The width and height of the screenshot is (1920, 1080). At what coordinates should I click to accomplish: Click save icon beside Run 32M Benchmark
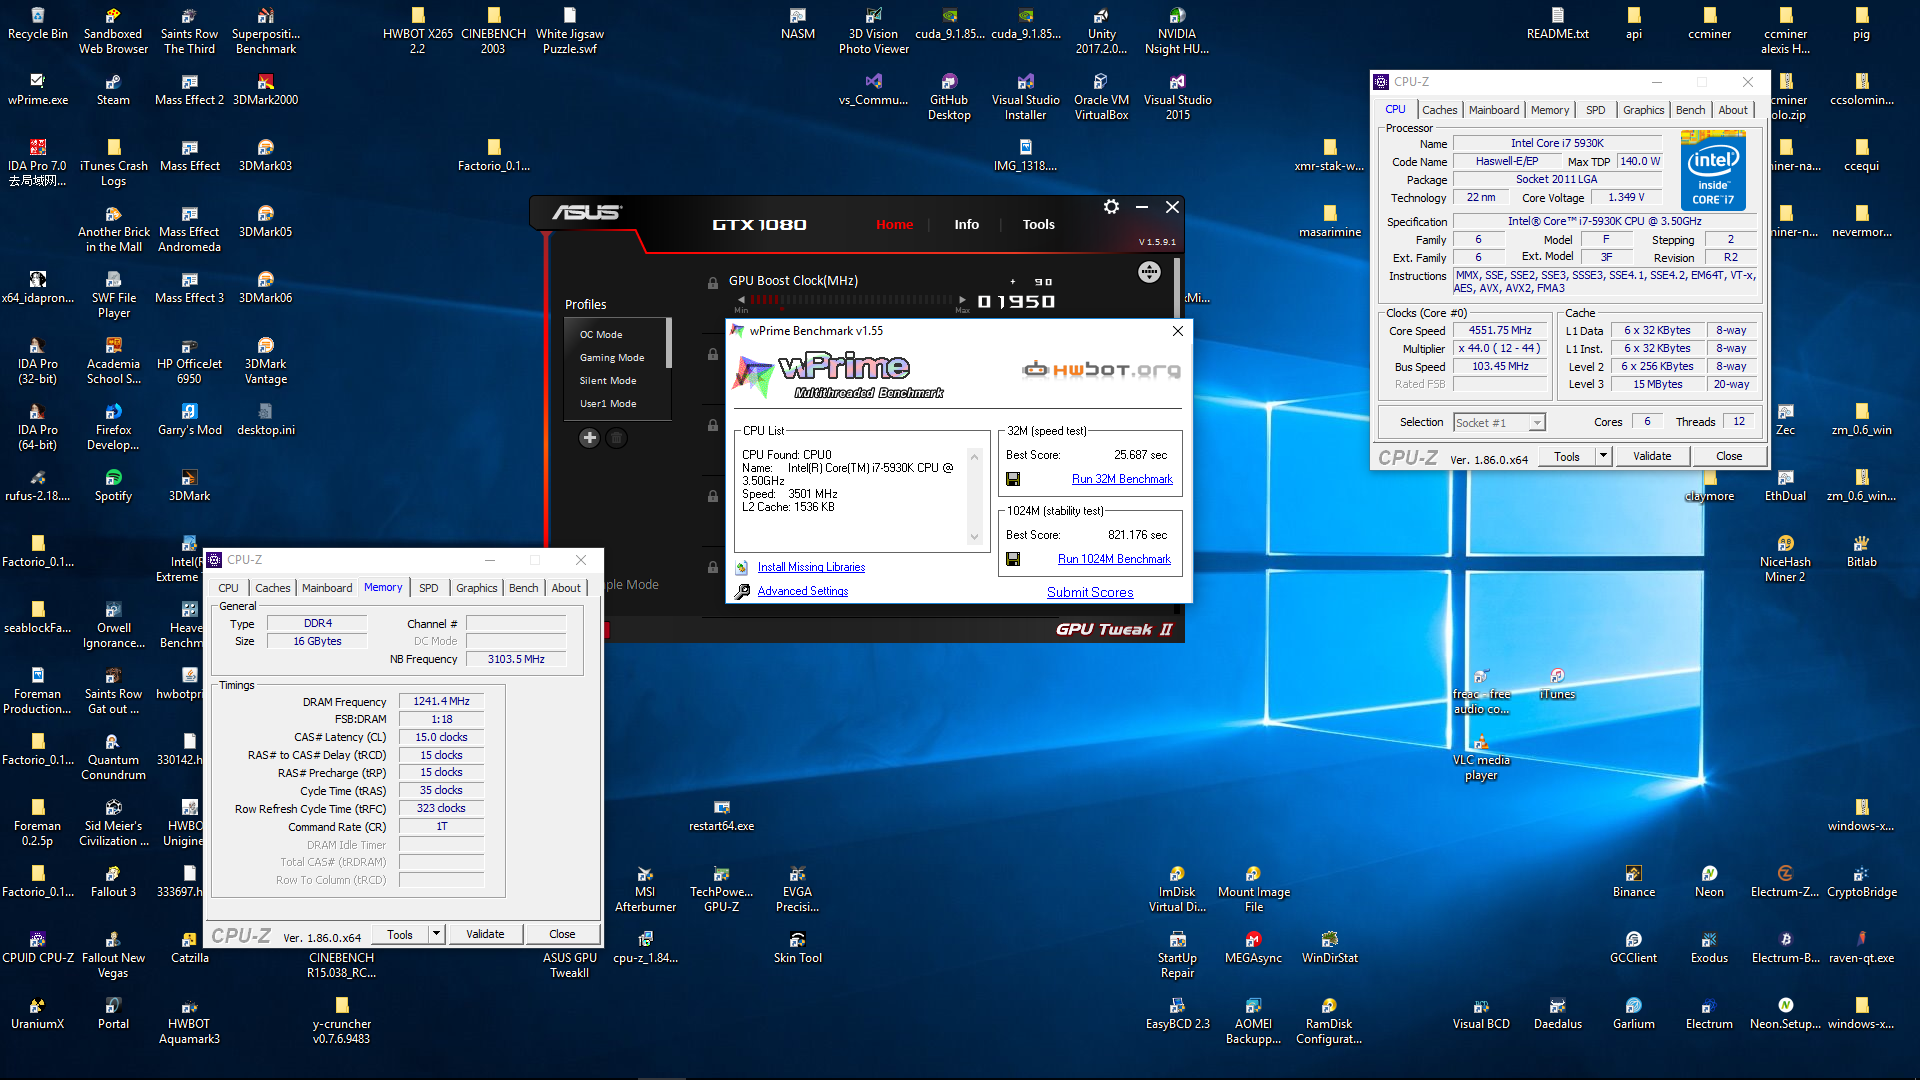(1013, 479)
